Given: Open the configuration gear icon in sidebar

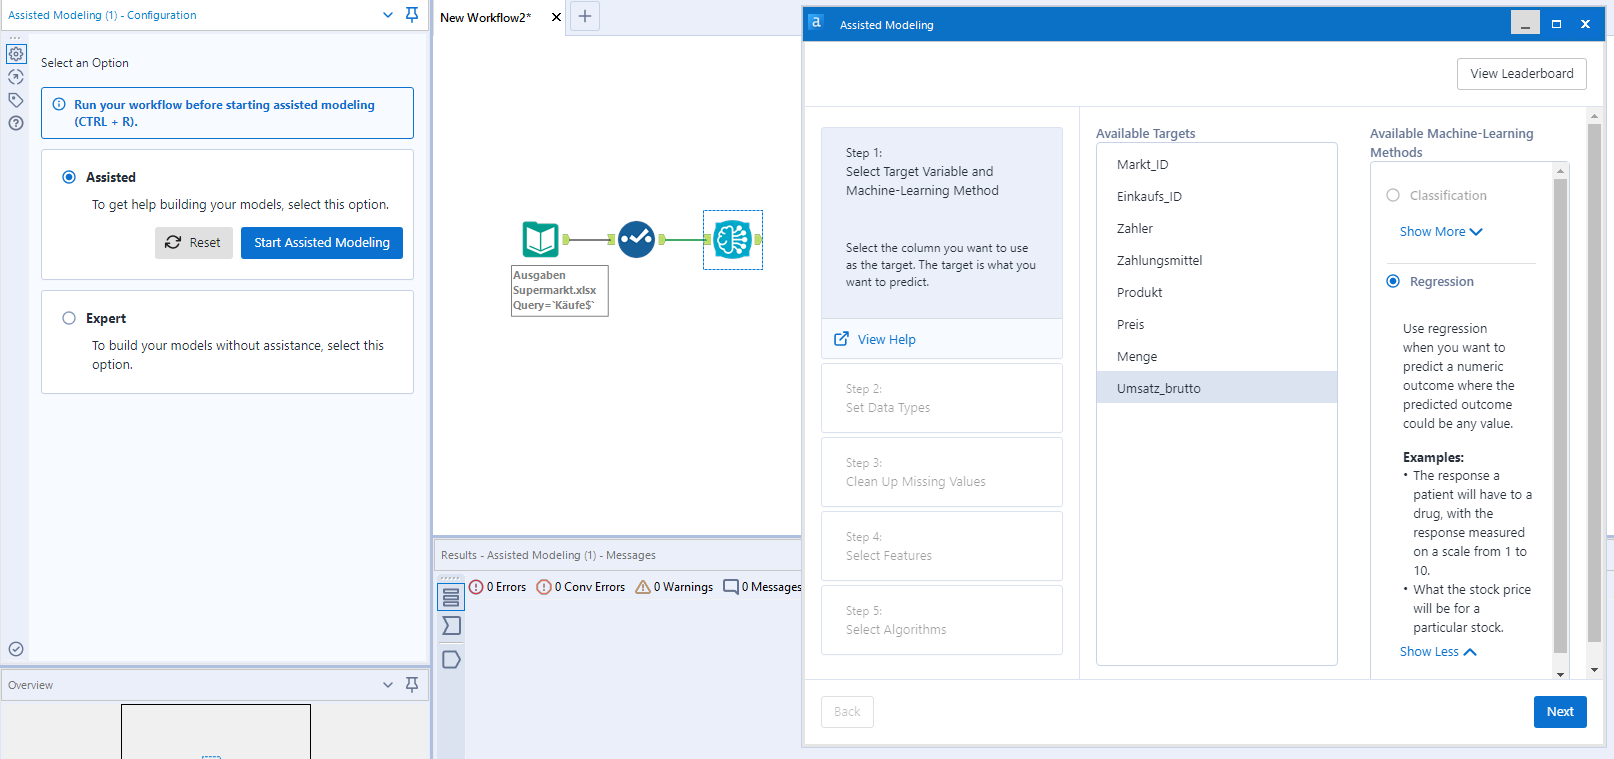Looking at the screenshot, I should 16,54.
